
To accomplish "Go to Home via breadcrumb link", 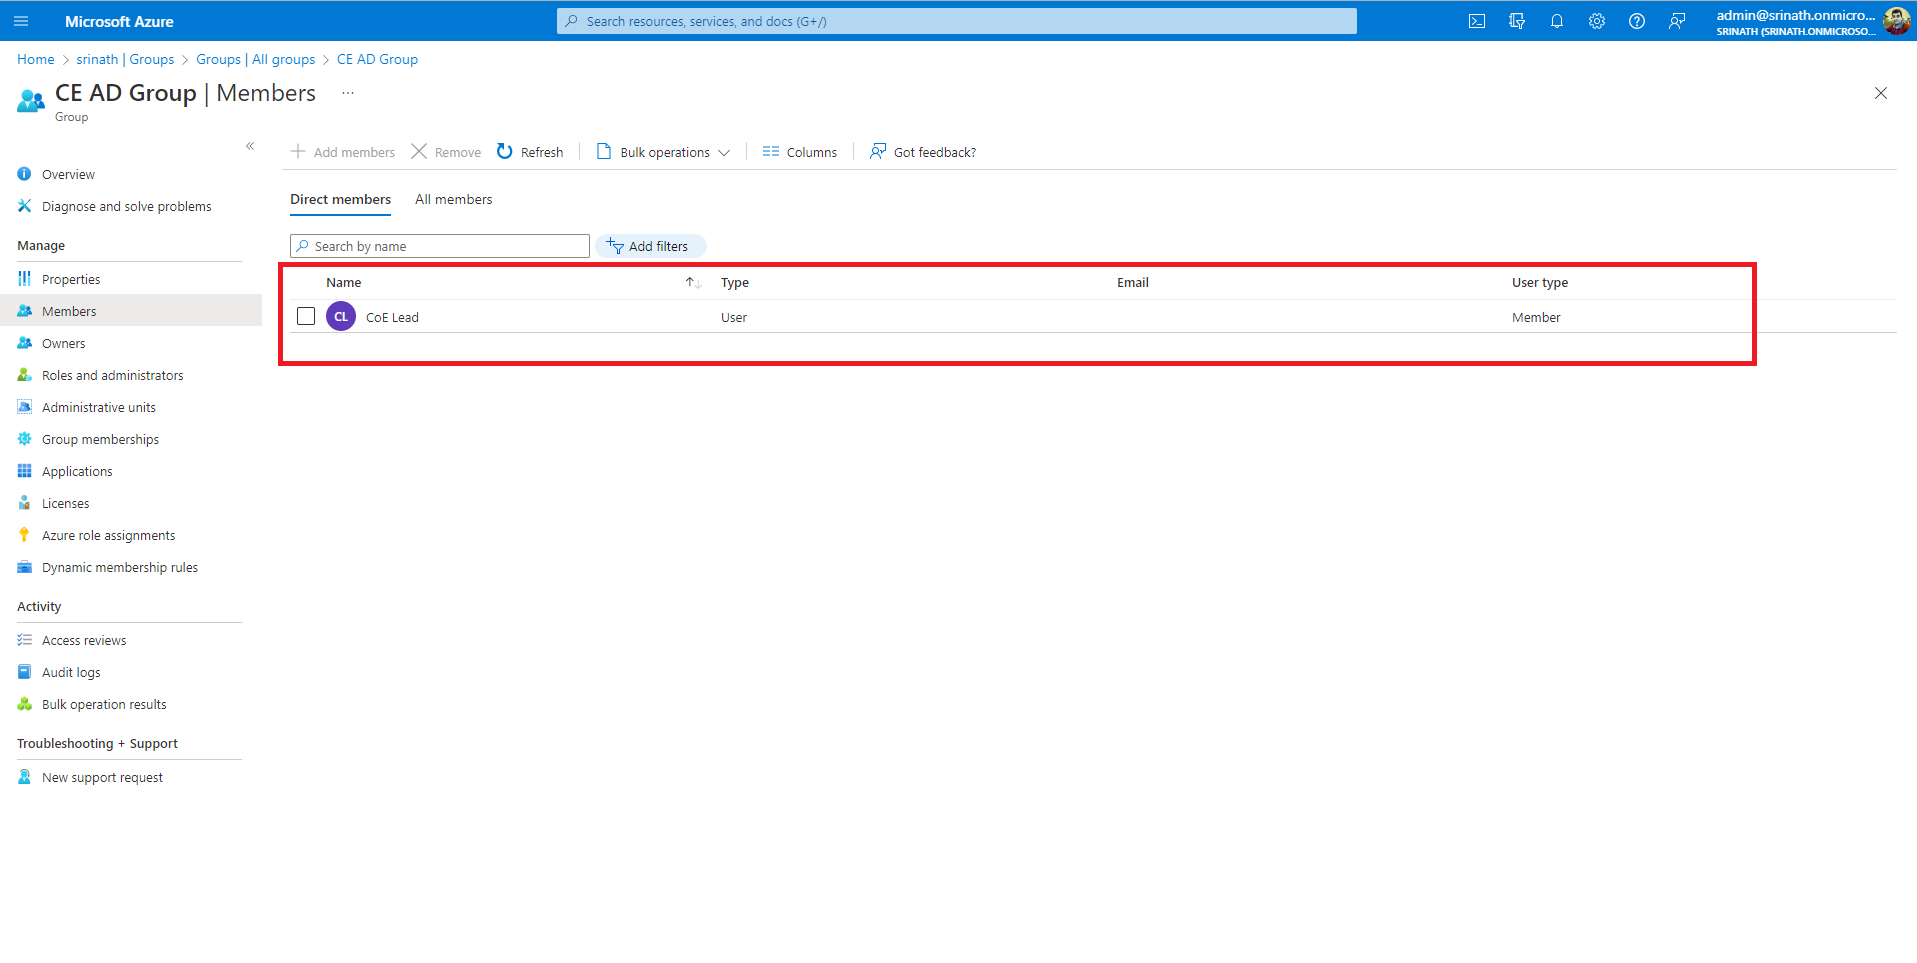I will point(35,60).
